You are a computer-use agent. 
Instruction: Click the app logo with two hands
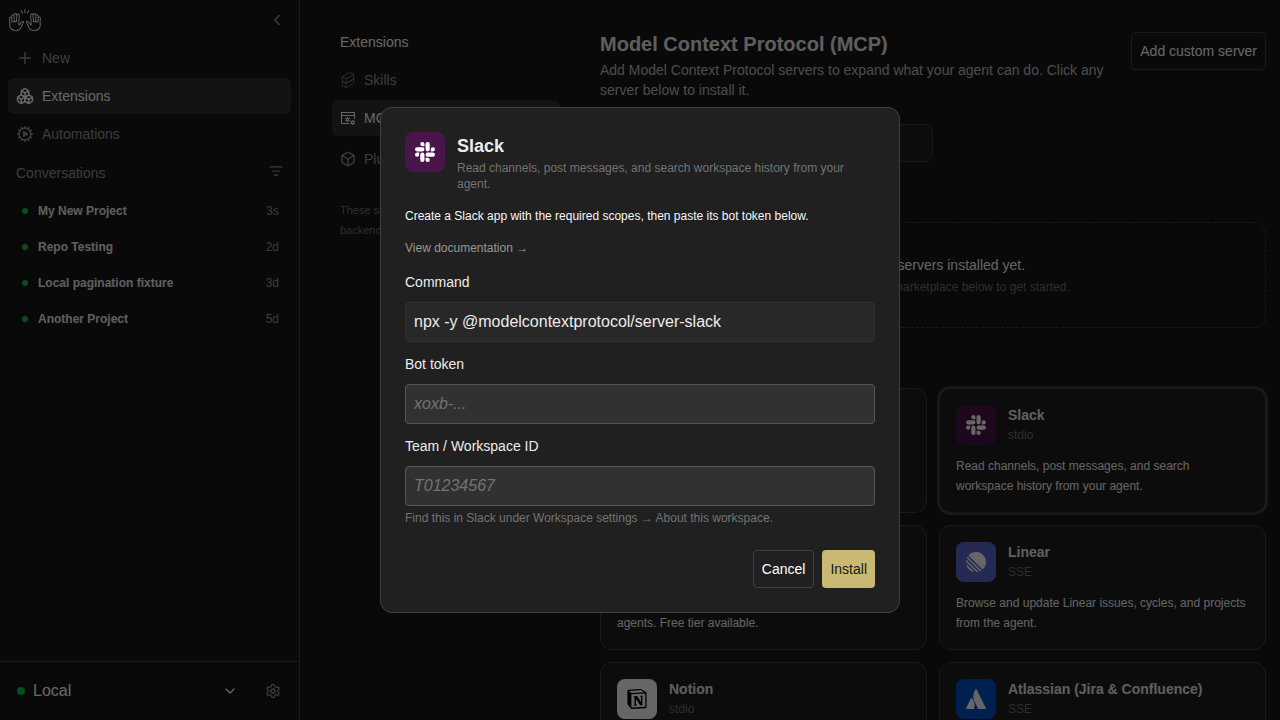pyautogui.click(x=25, y=20)
